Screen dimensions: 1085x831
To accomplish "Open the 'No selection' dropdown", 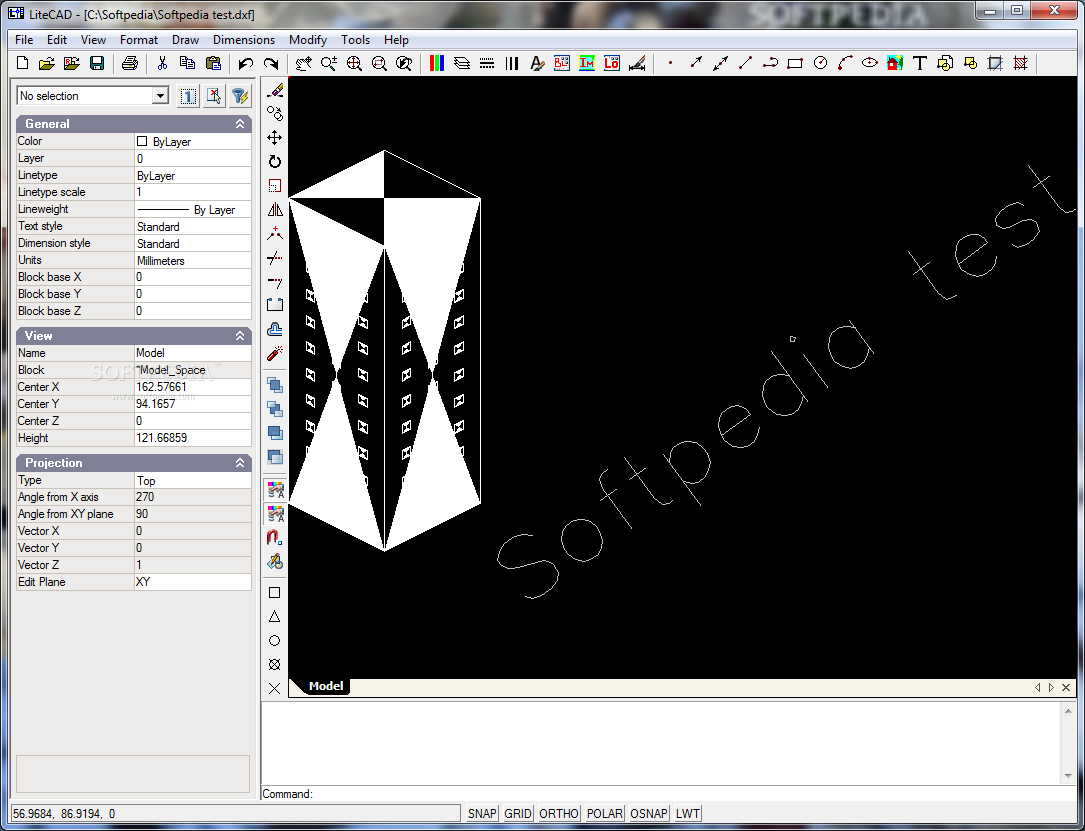I will click(x=160, y=95).
